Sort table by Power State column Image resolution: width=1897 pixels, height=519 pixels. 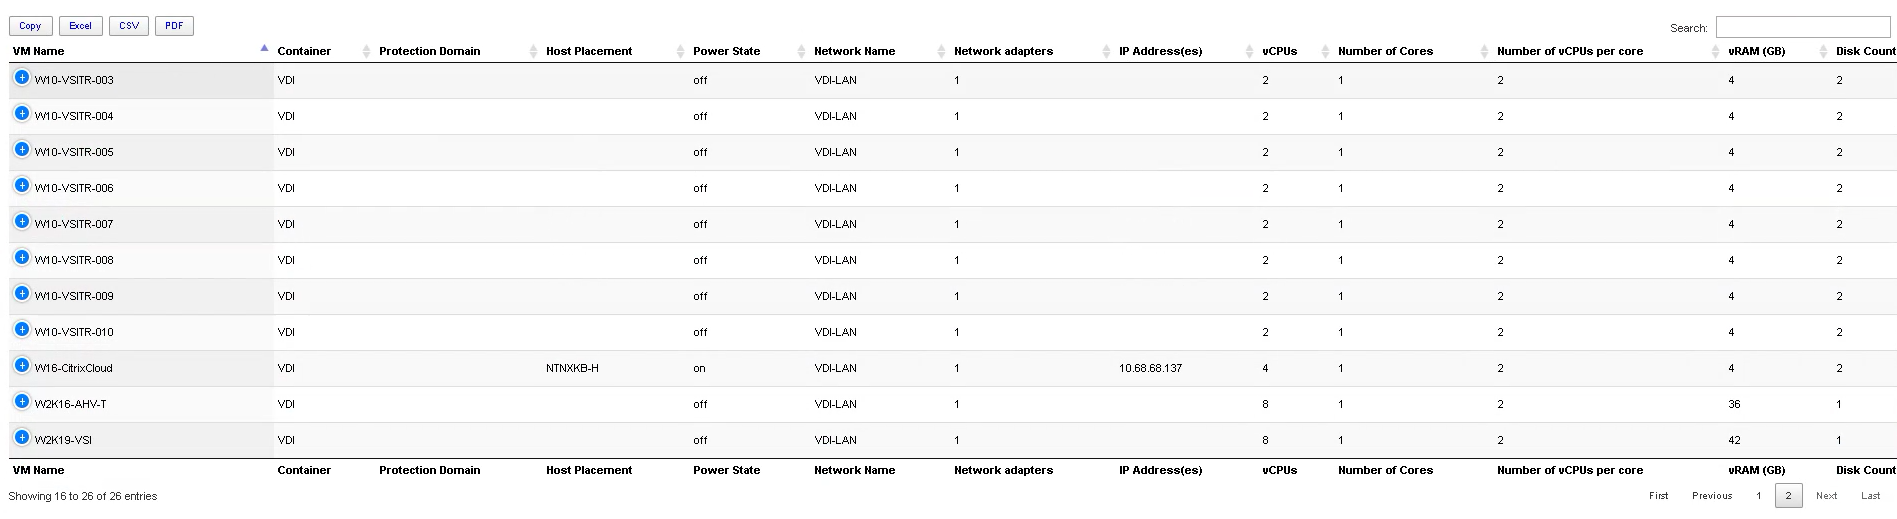pos(726,51)
